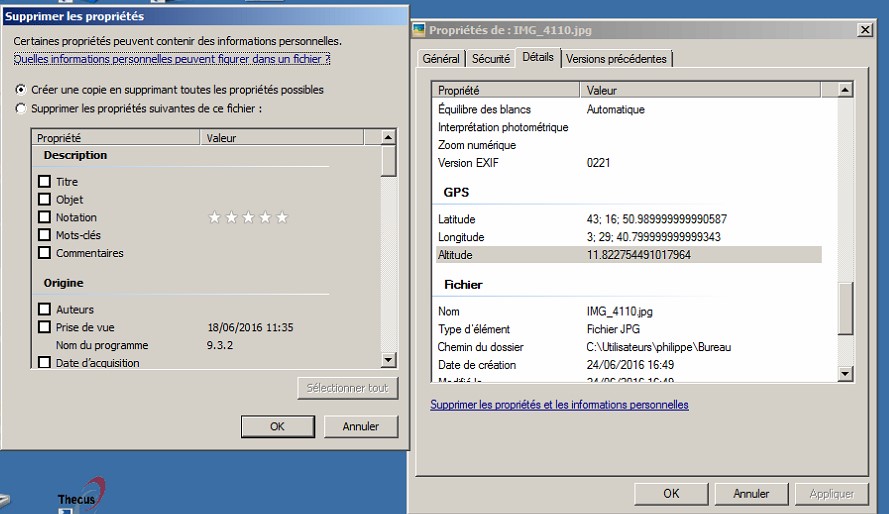Click Valeur column header in remove-properties list
889x514 pixels.
[x=282, y=138]
